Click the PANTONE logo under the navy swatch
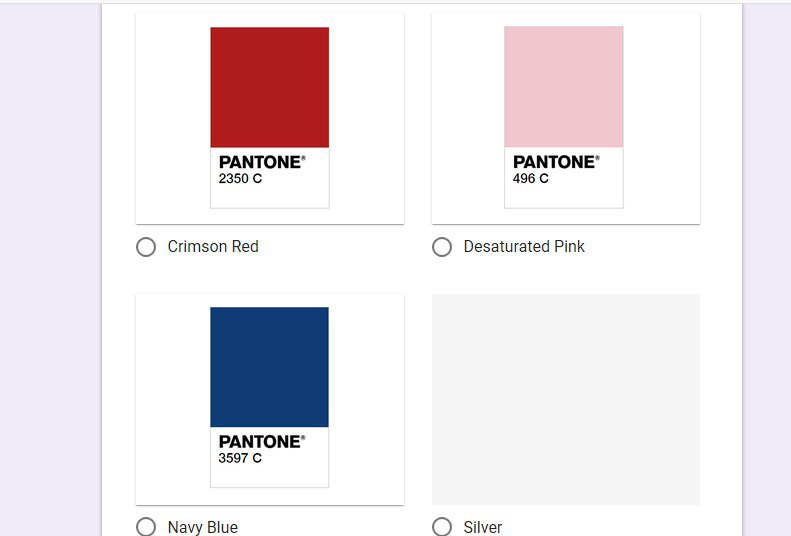The width and height of the screenshot is (791, 536). click(262, 442)
